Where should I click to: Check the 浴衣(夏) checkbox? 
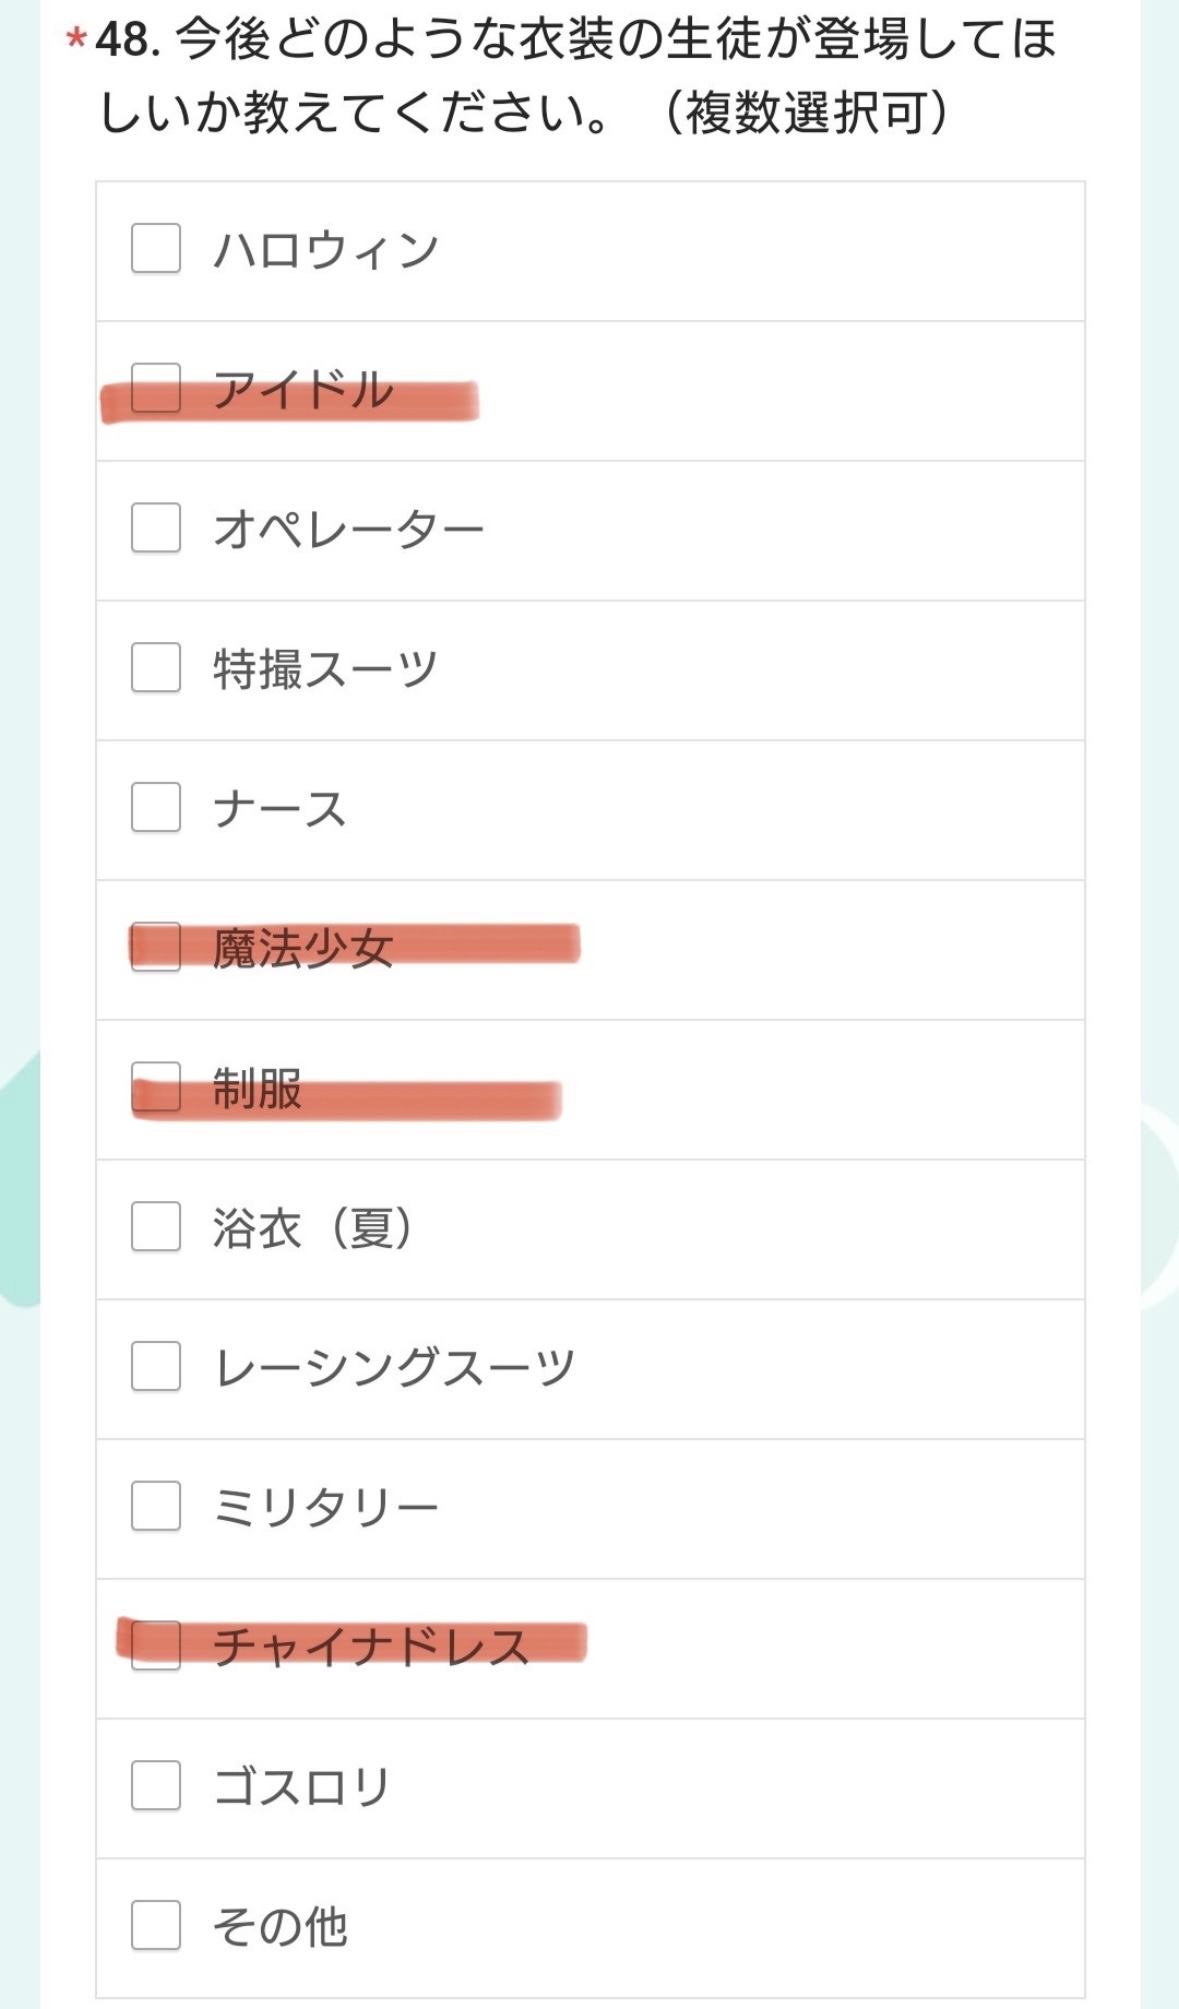[x=156, y=1227]
